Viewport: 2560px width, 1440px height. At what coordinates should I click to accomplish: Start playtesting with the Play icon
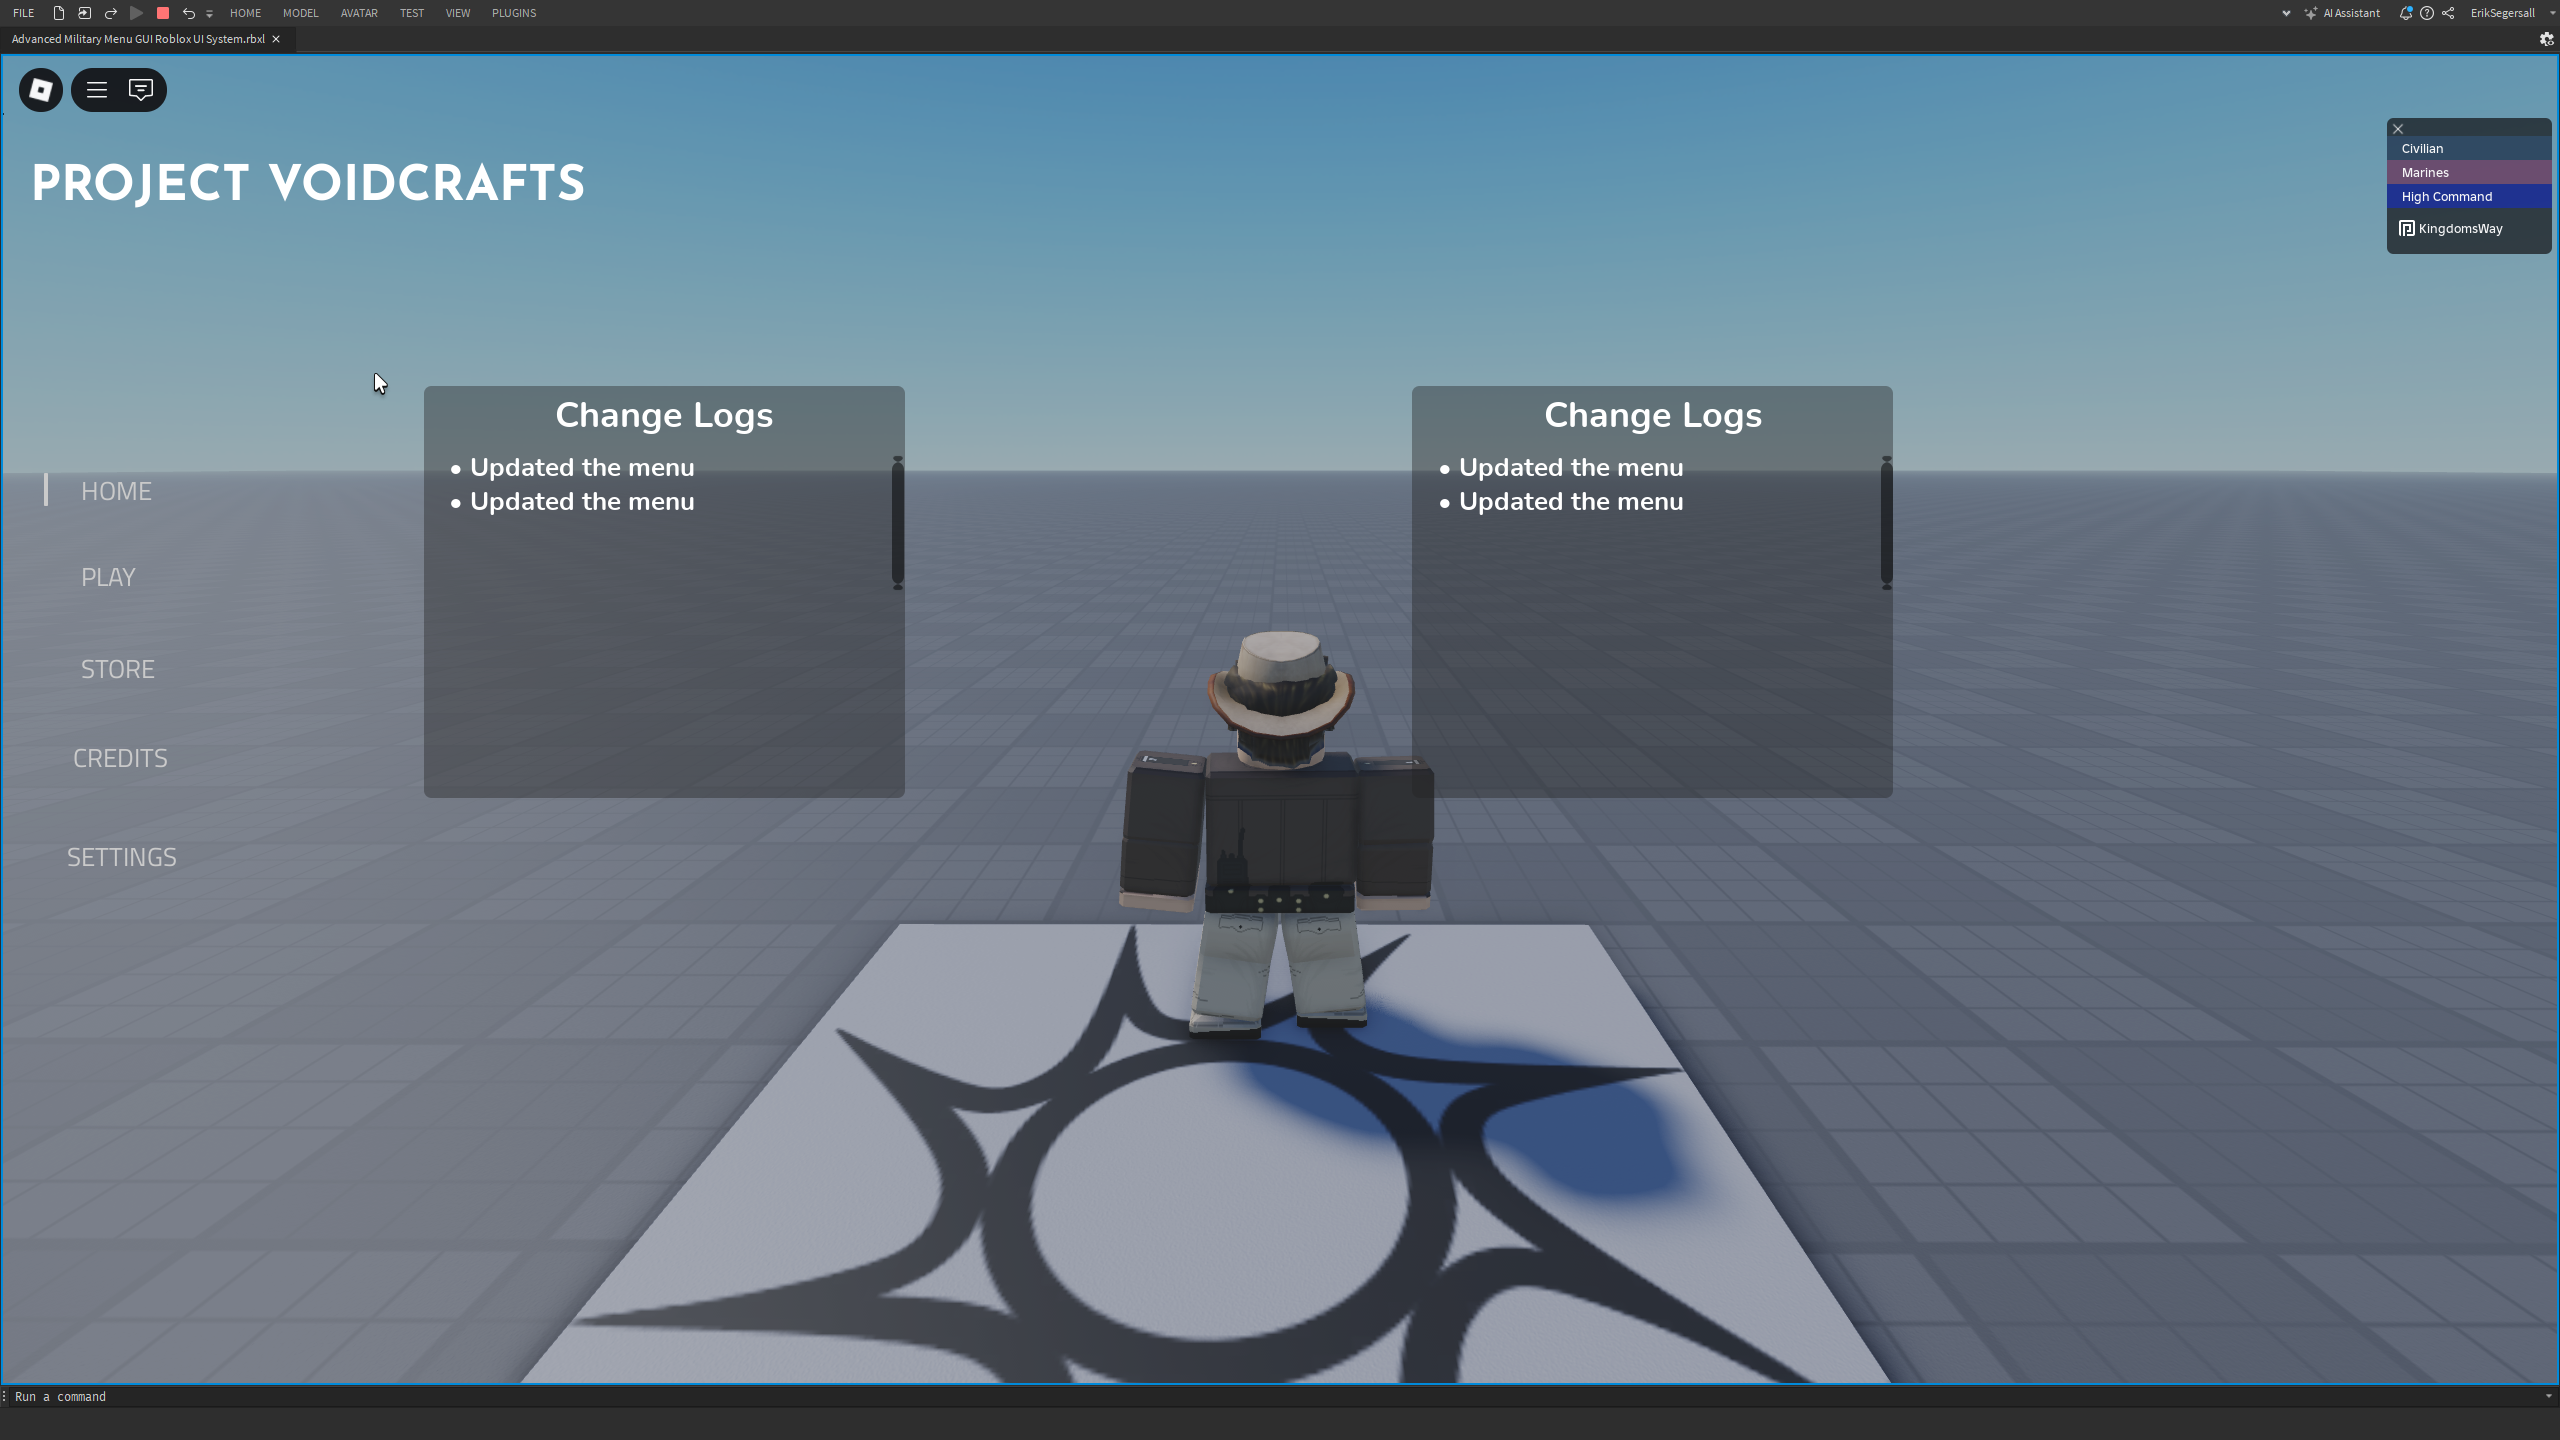pyautogui.click(x=136, y=13)
